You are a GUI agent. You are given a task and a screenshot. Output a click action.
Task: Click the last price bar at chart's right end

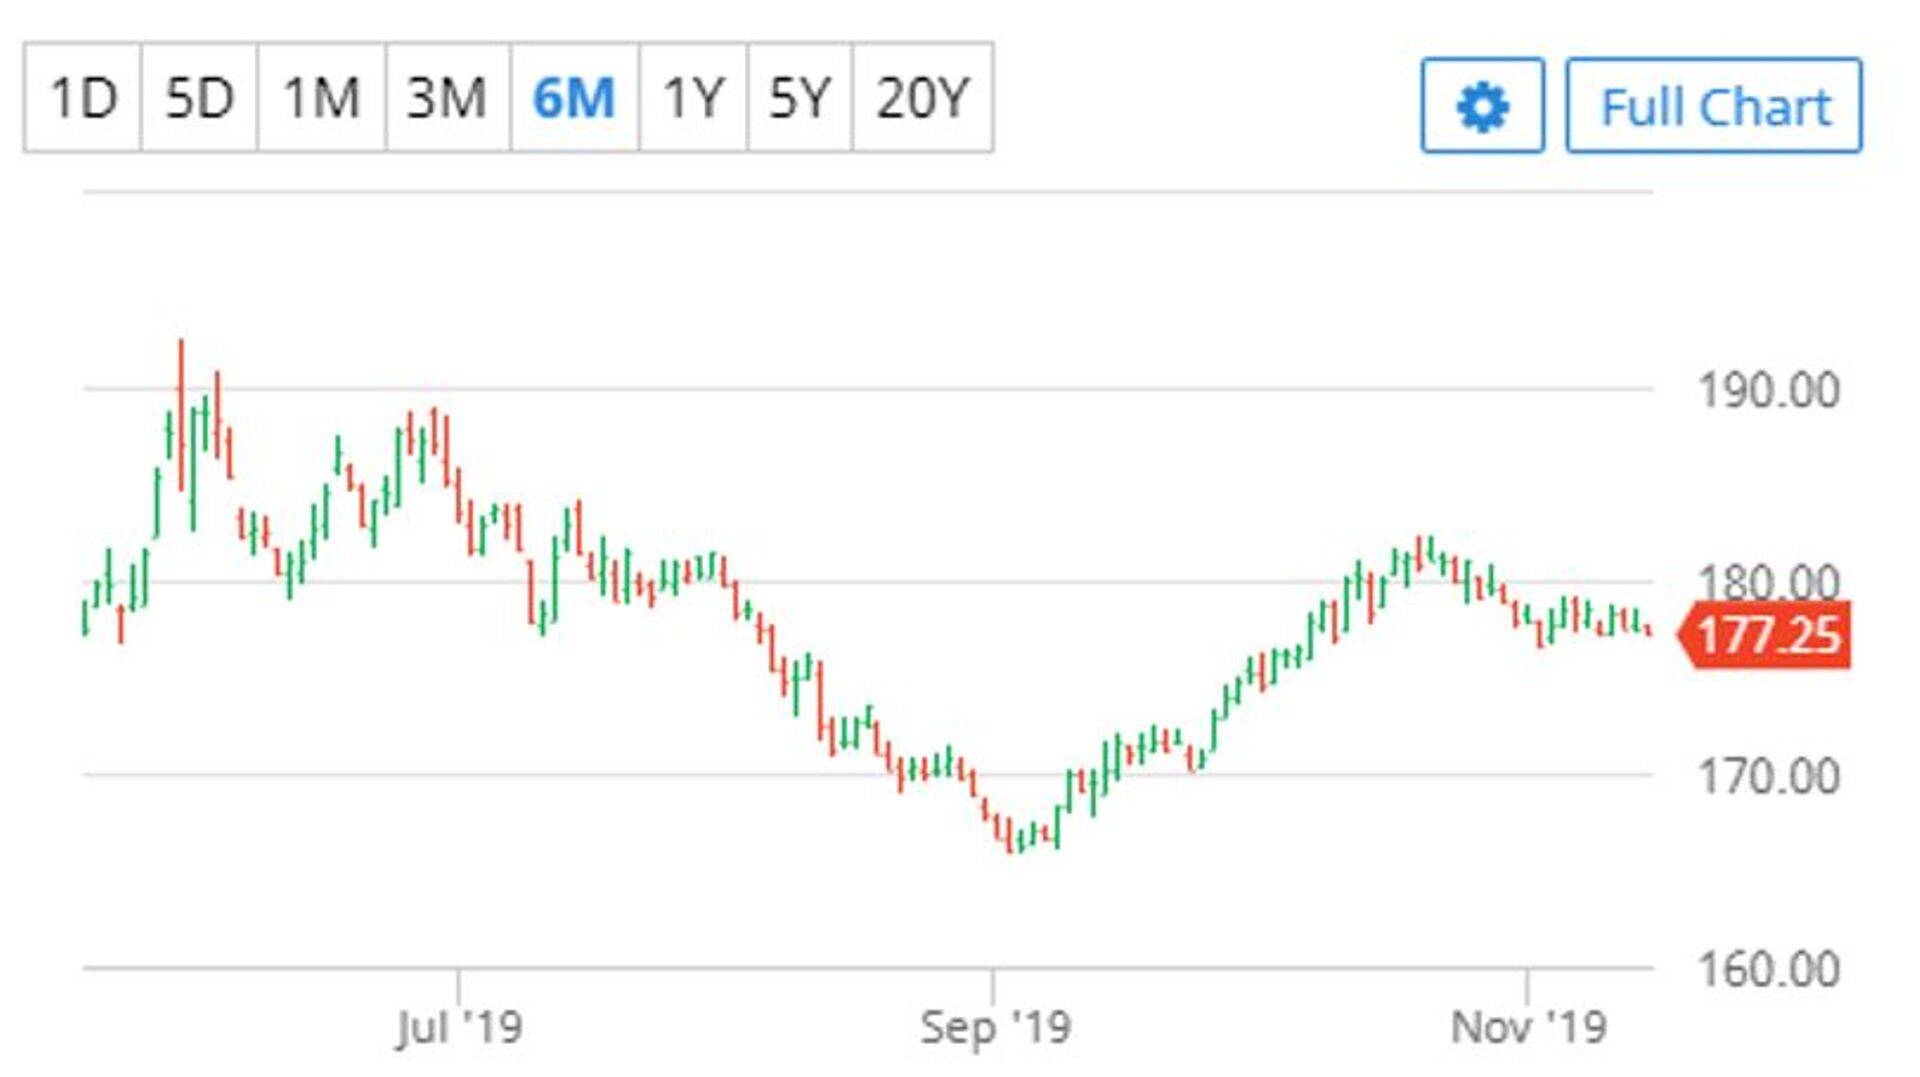(1648, 630)
